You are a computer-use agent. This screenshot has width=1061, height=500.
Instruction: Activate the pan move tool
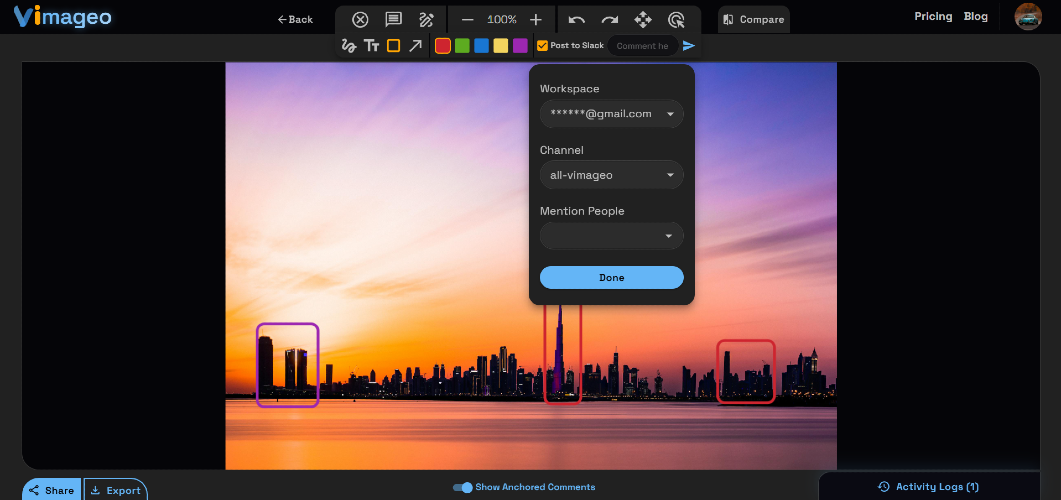[x=643, y=20]
